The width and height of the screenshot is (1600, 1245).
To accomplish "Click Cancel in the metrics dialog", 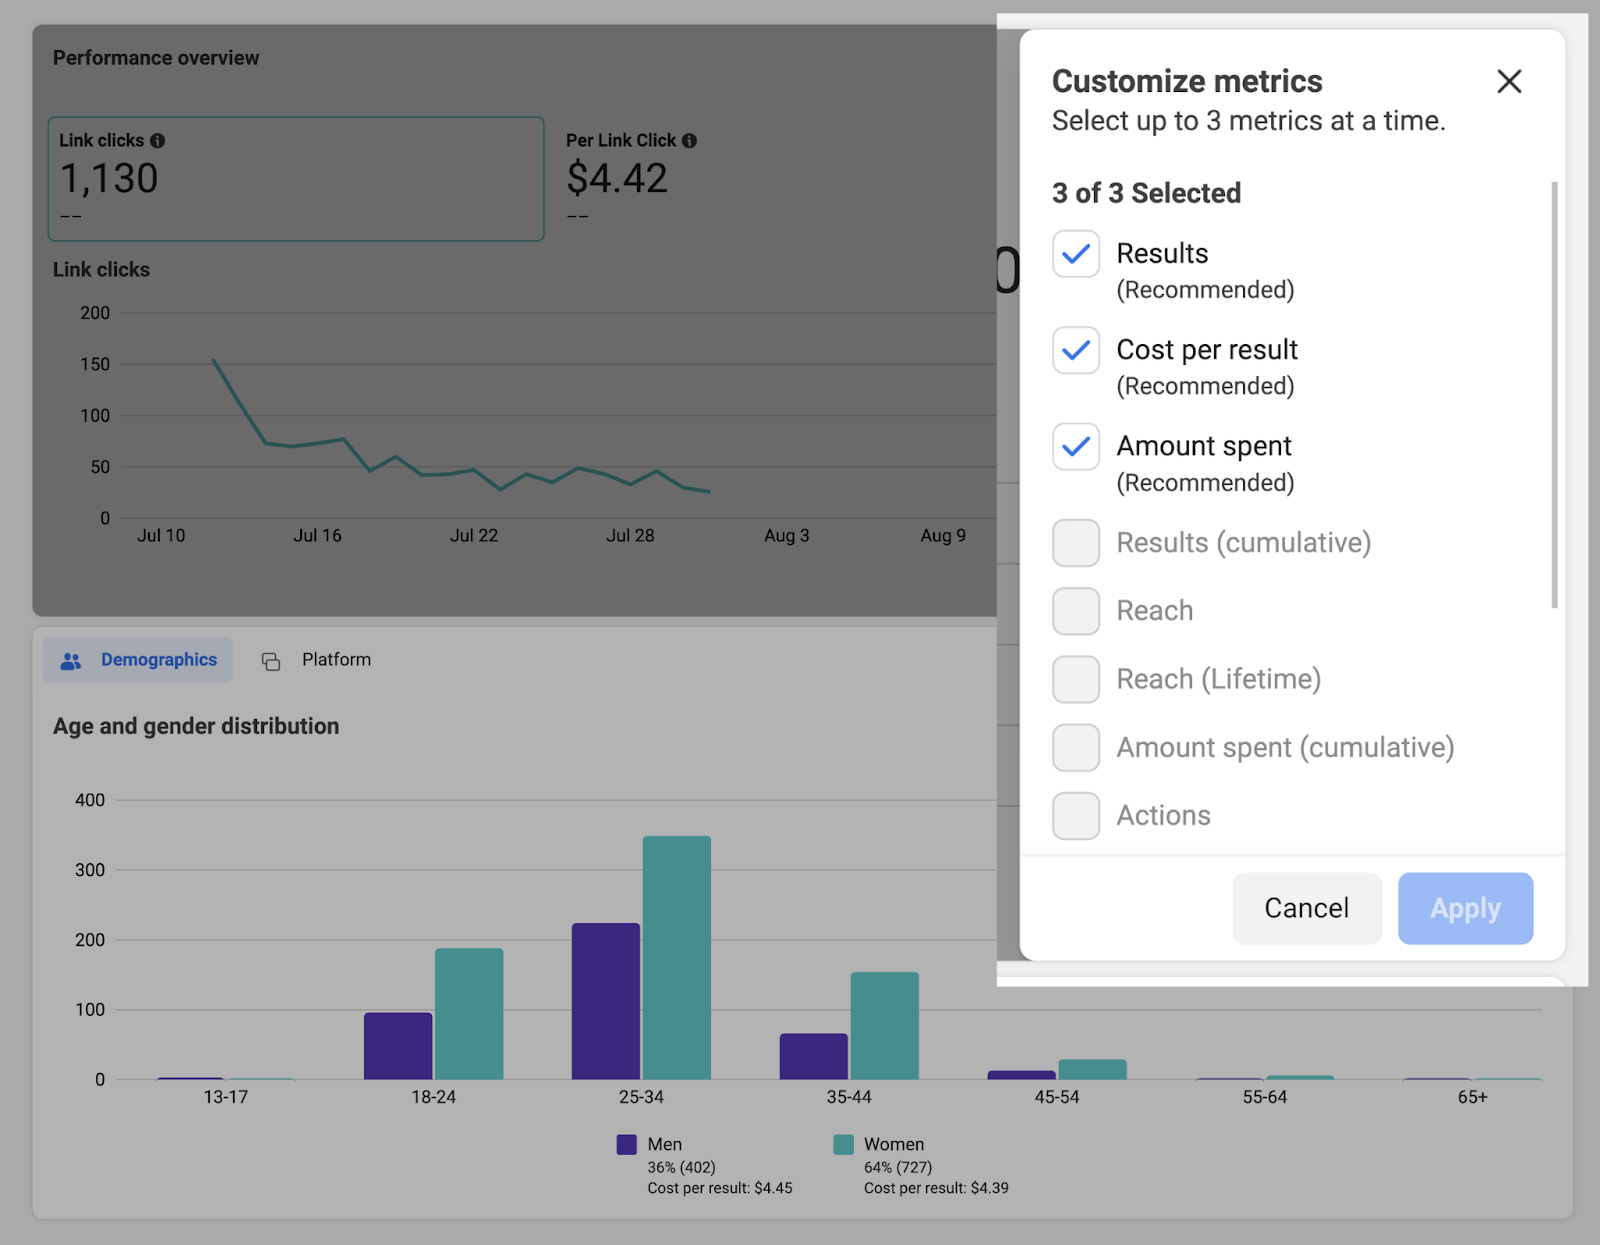I will (1306, 908).
